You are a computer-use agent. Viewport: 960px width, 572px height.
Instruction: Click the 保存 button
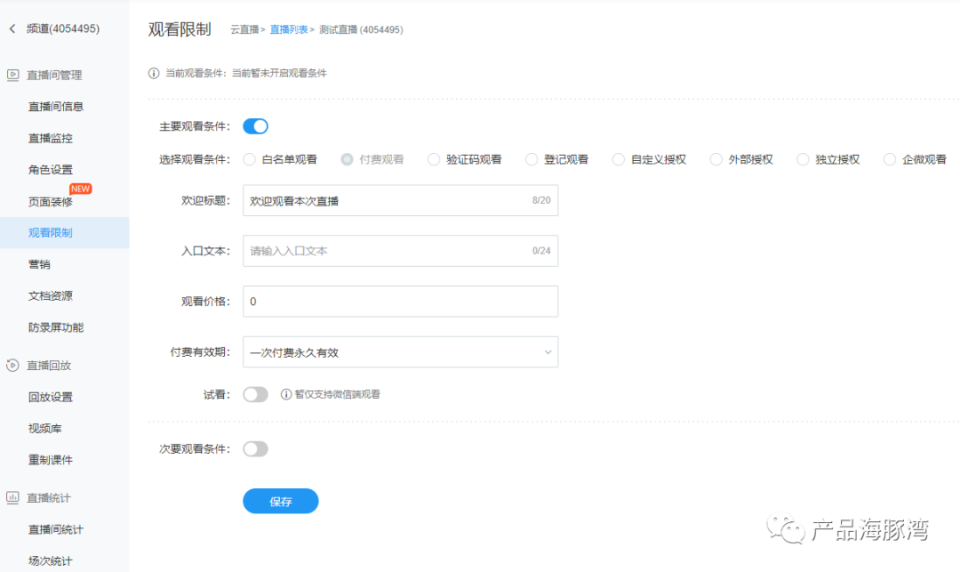pyautogui.click(x=280, y=501)
